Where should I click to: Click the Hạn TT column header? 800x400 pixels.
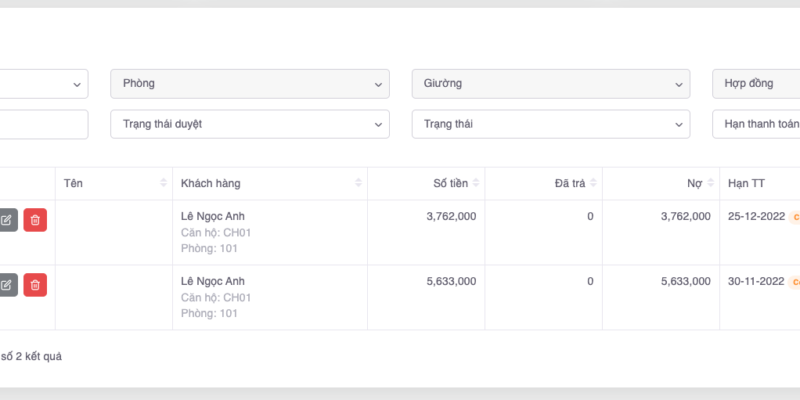point(747,183)
